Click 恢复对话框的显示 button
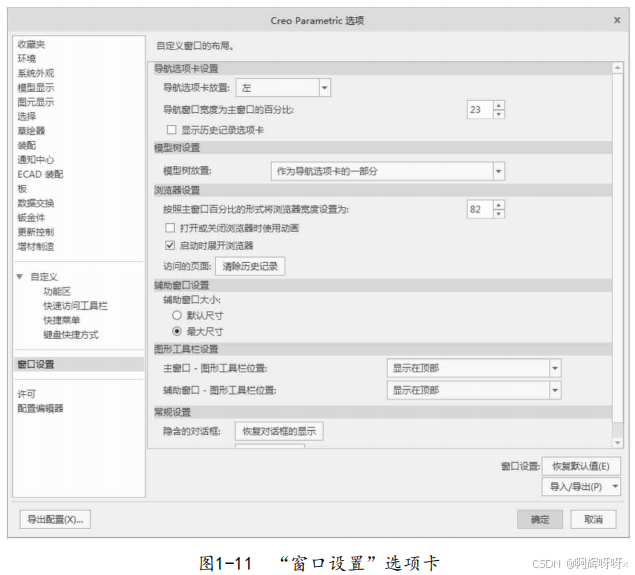 click(x=279, y=431)
